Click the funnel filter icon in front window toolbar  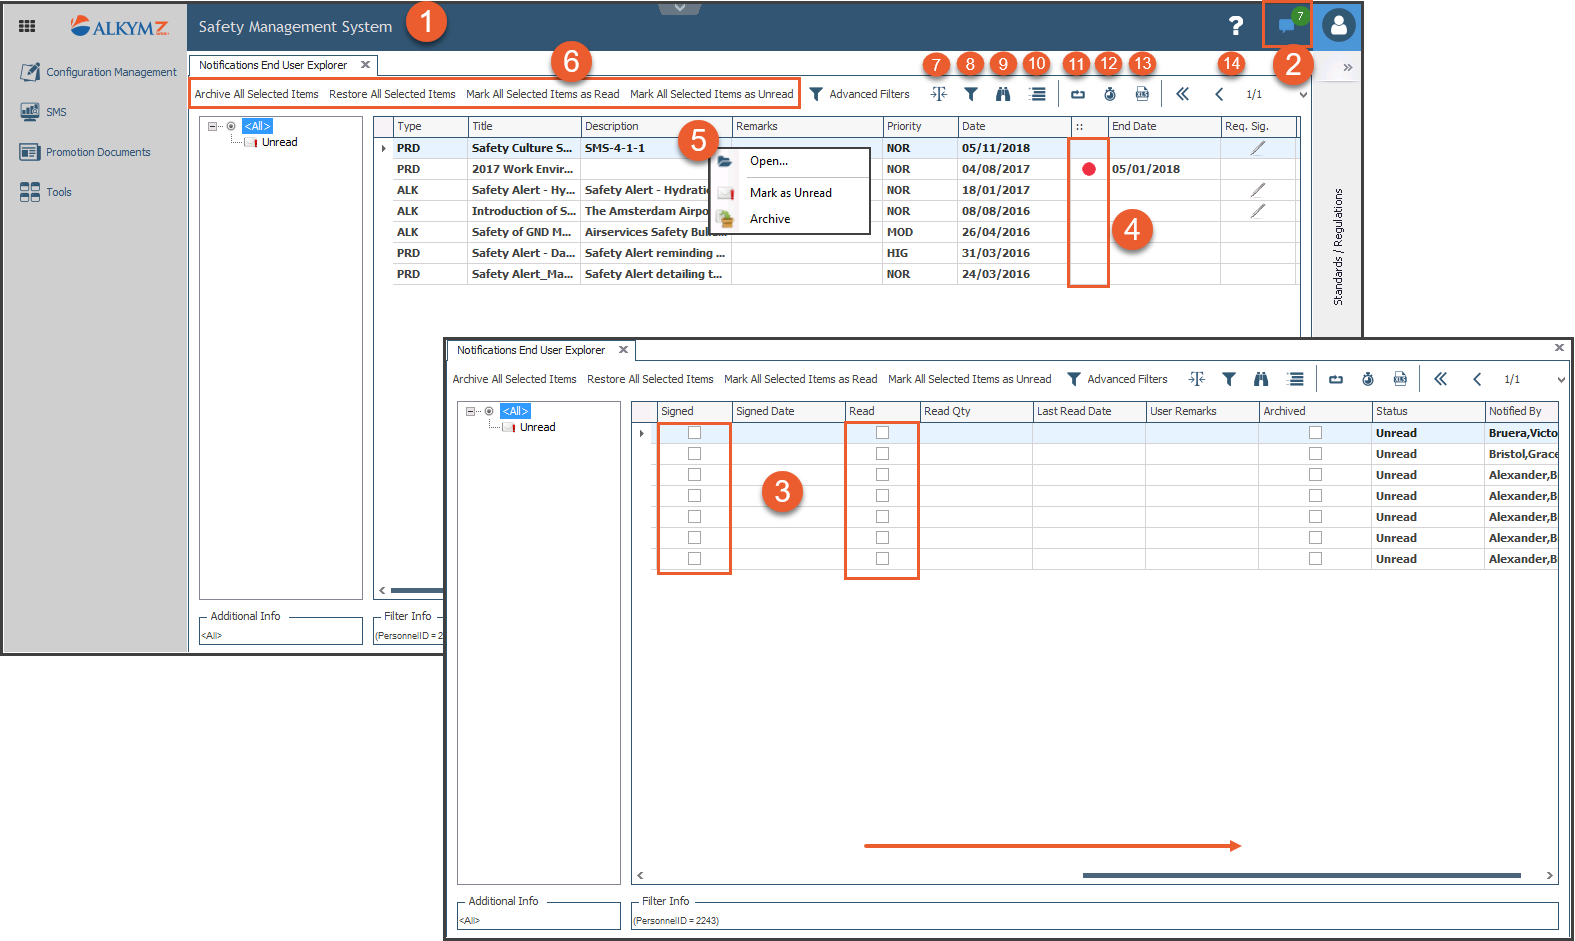pyautogui.click(x=1229, y=379)
